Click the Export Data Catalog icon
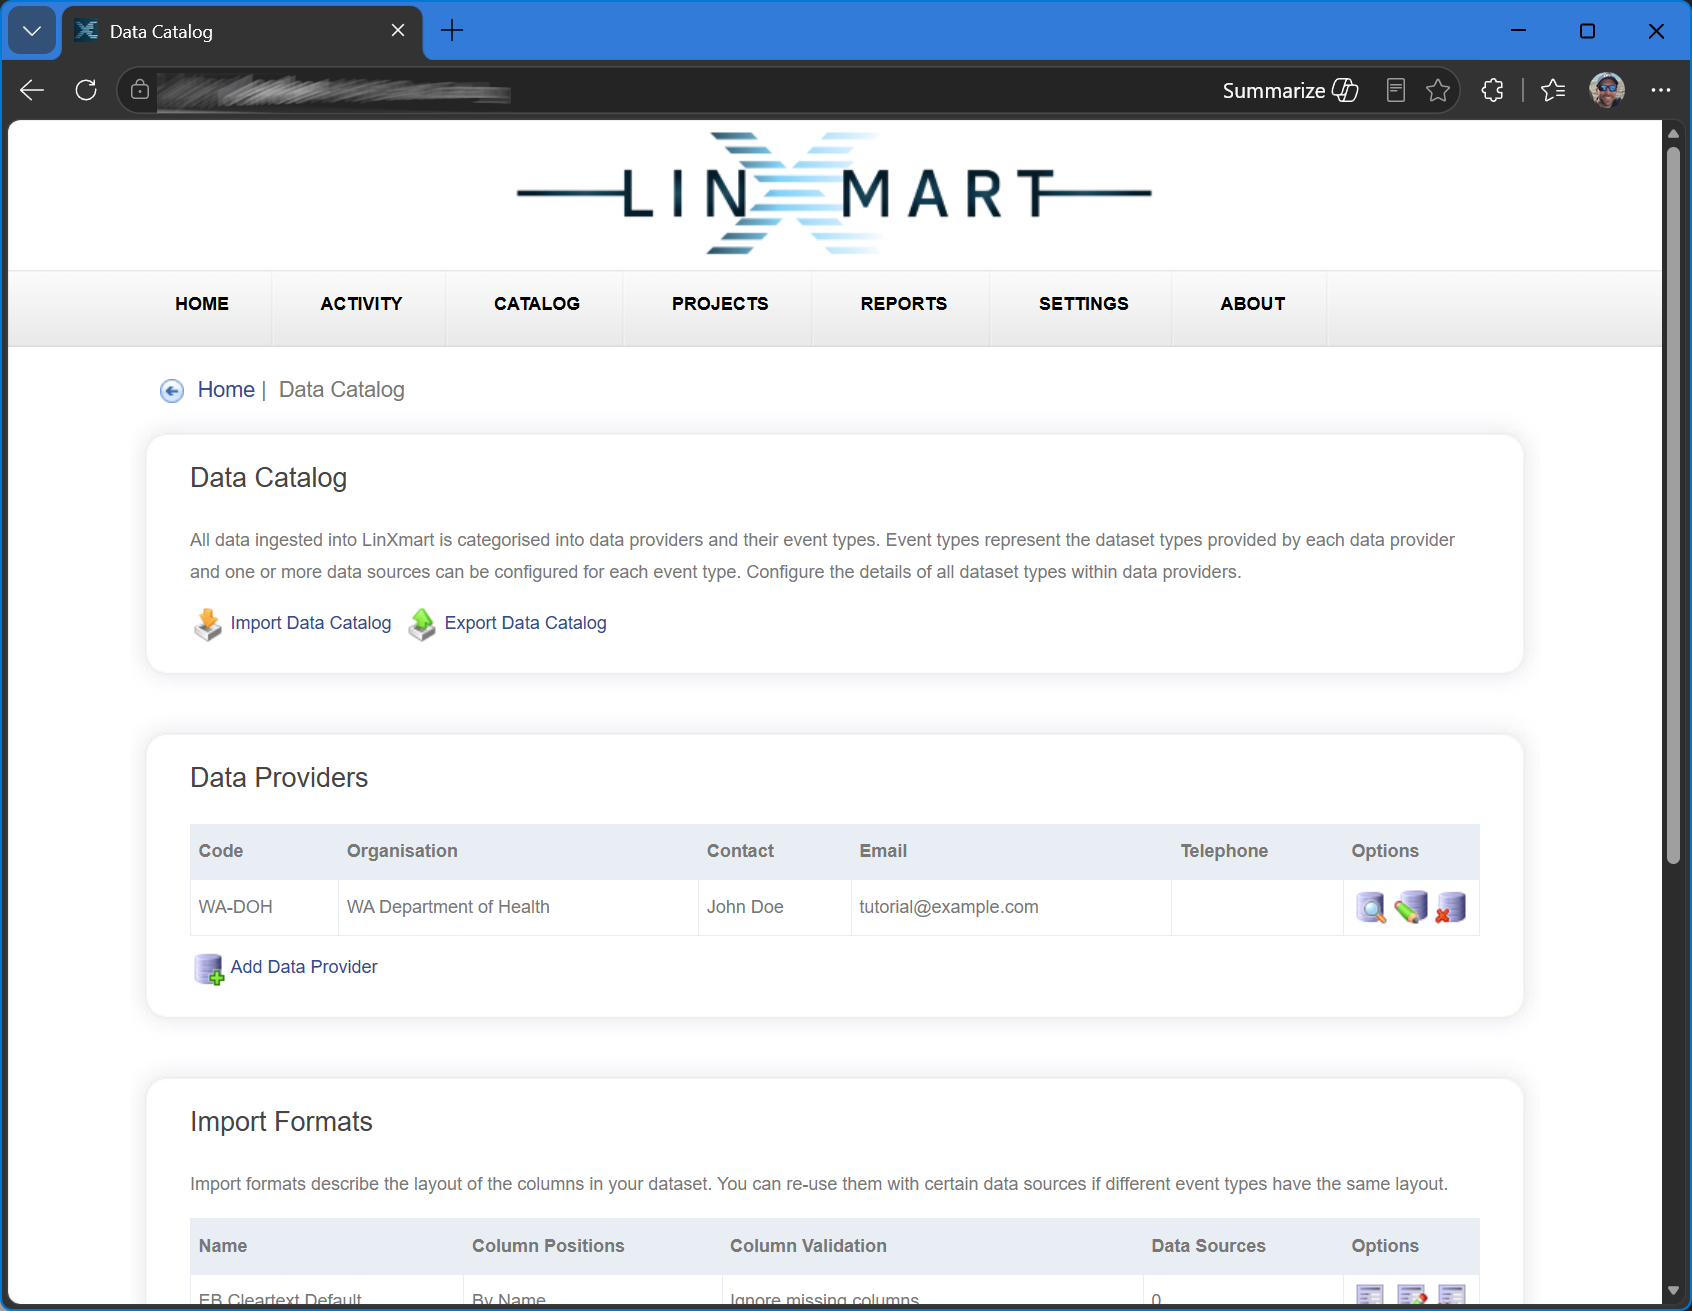The height and width of the screenshot is (1311, 1692). (x=422, y=624)
